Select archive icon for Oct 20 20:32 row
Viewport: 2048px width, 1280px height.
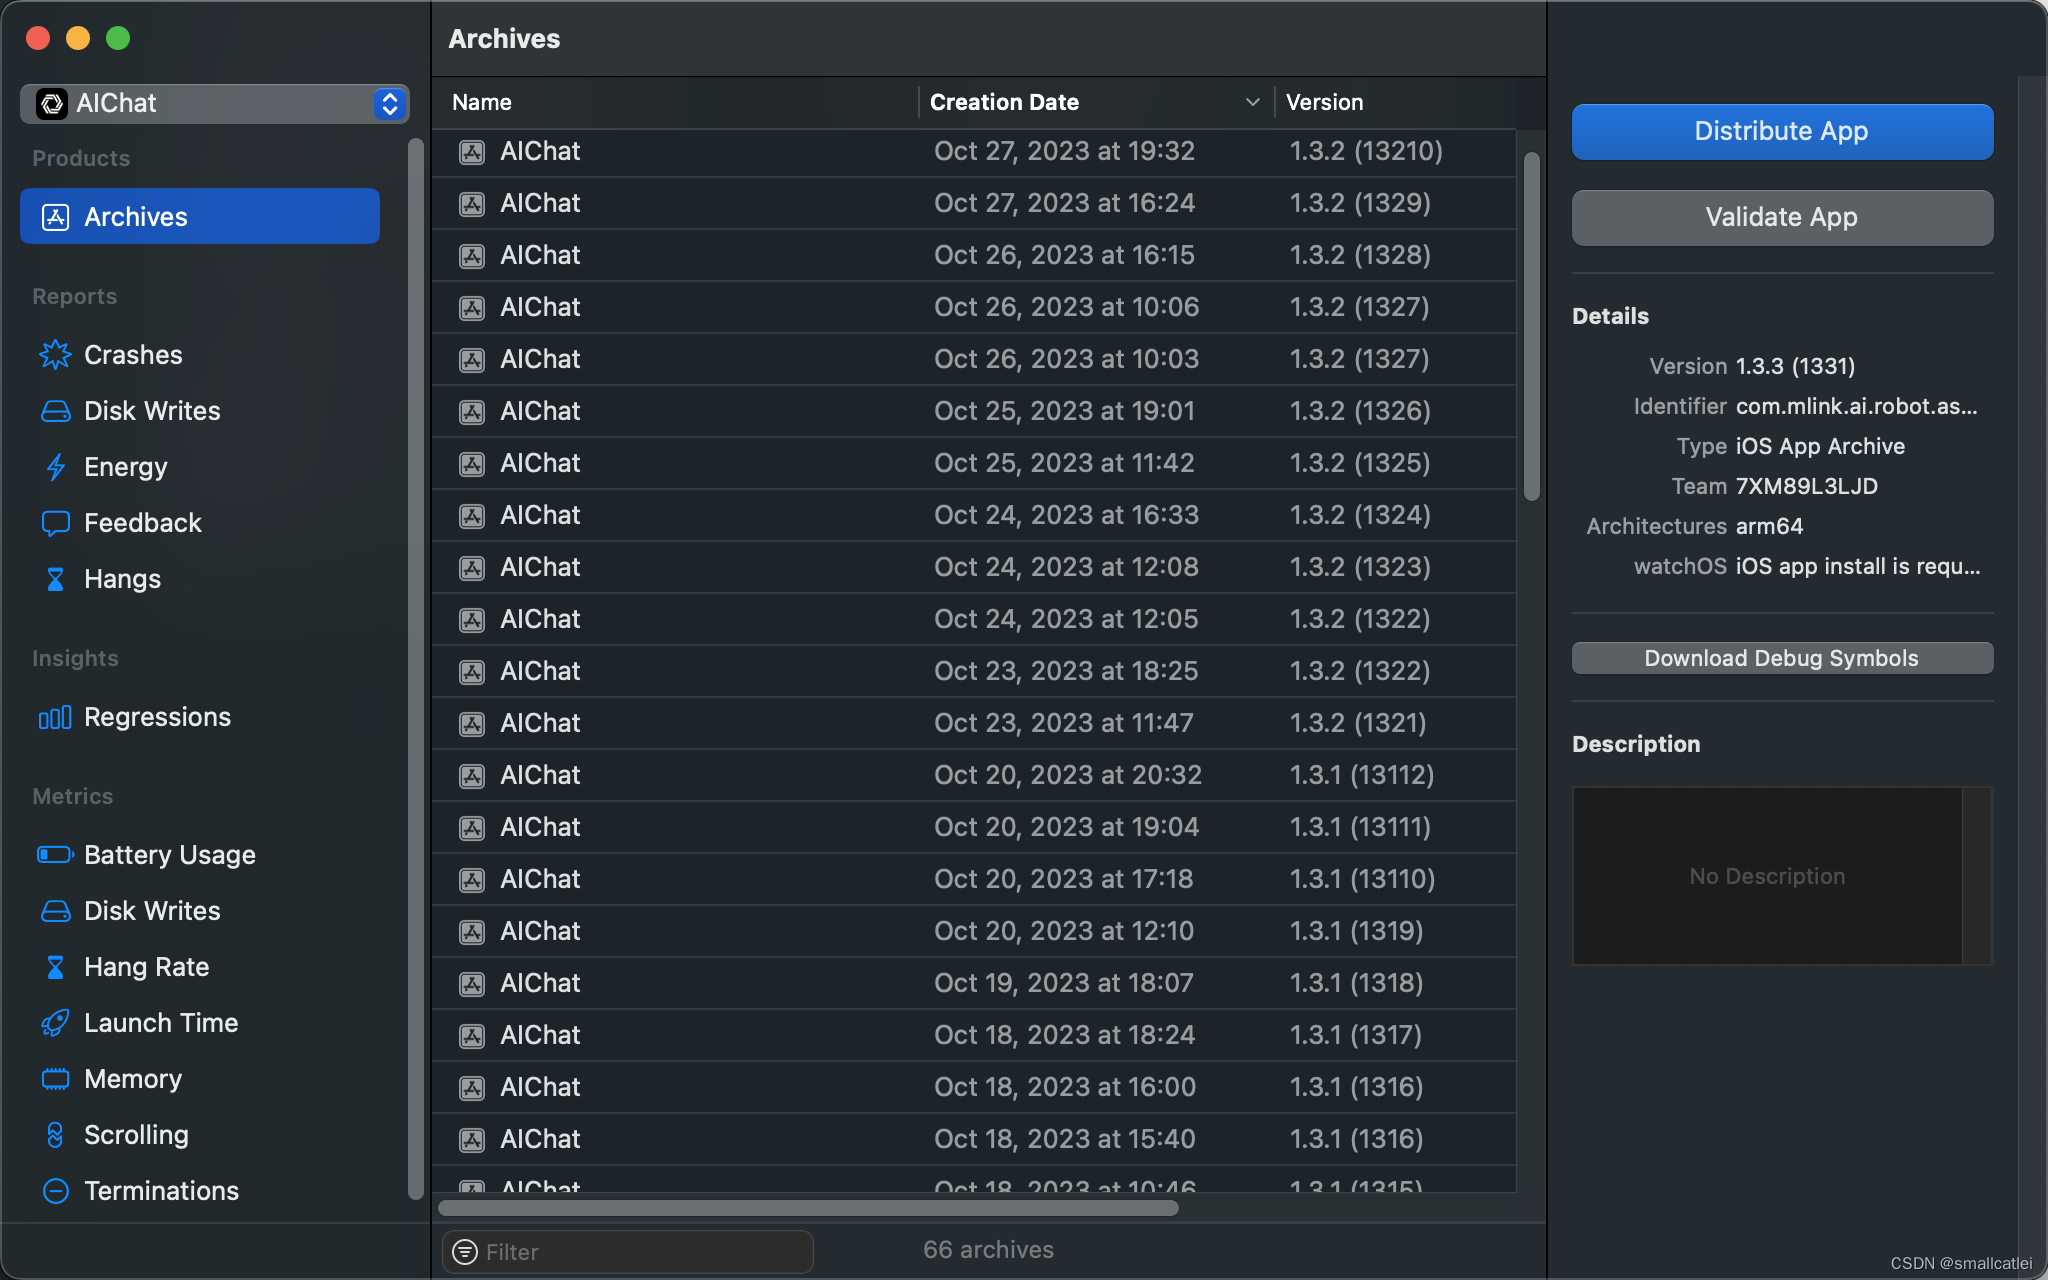(472, 776)
